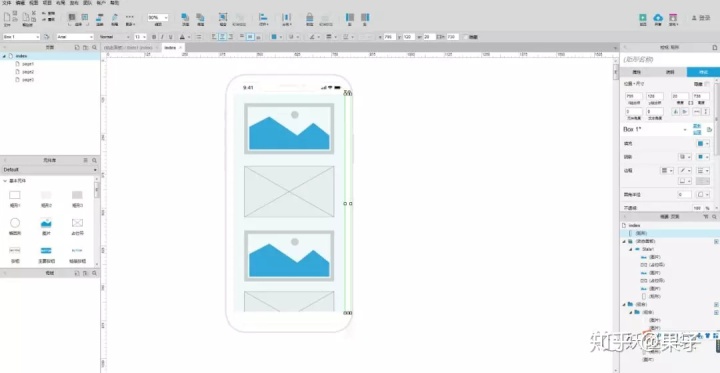Click the lock widget padlock icon
This screenshot has height=373, width=720.
(x=309, y=17)
